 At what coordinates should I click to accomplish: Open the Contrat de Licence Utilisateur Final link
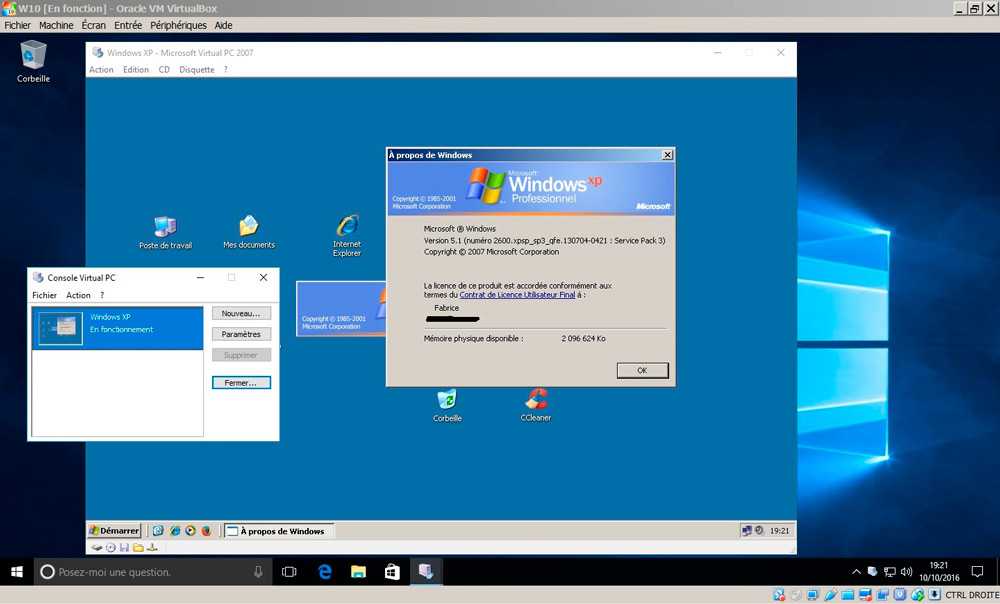pyautogui.click(x=517, y=295)
